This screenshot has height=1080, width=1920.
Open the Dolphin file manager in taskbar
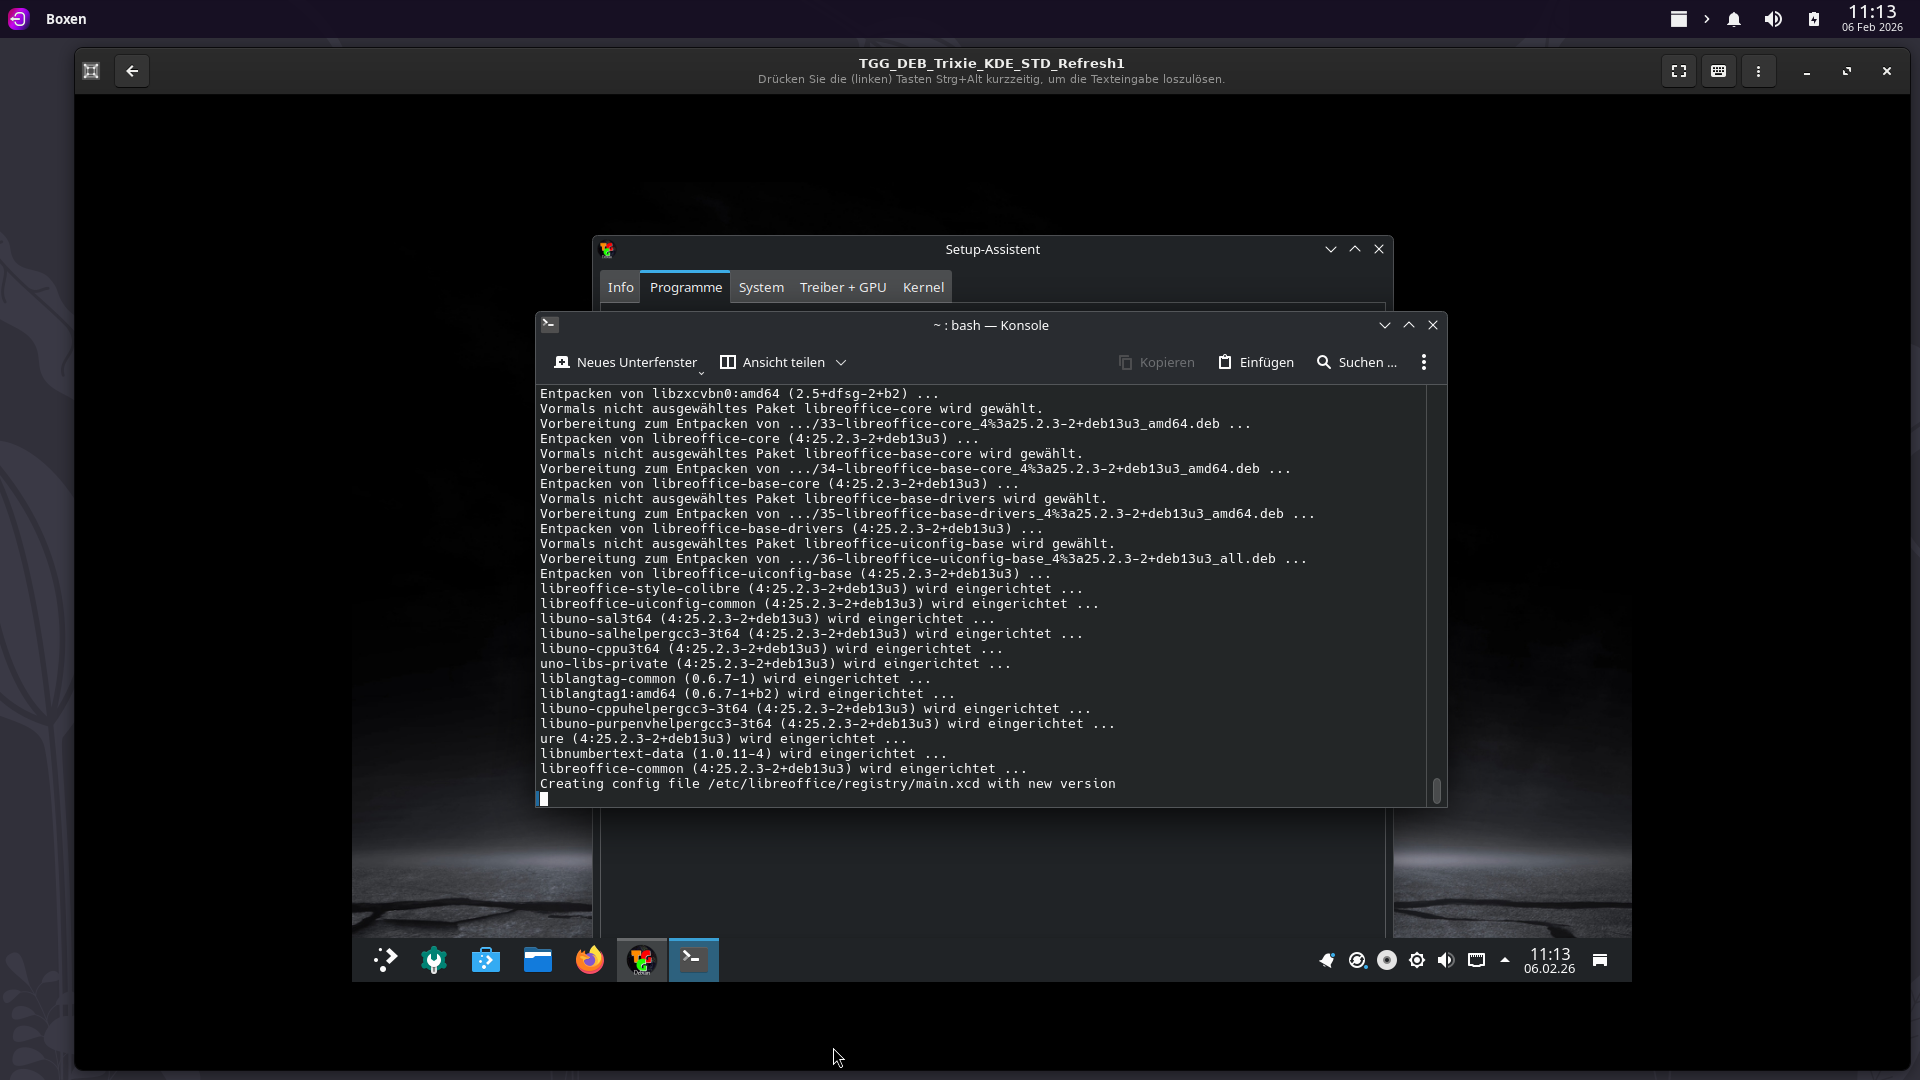pos(538,960)
